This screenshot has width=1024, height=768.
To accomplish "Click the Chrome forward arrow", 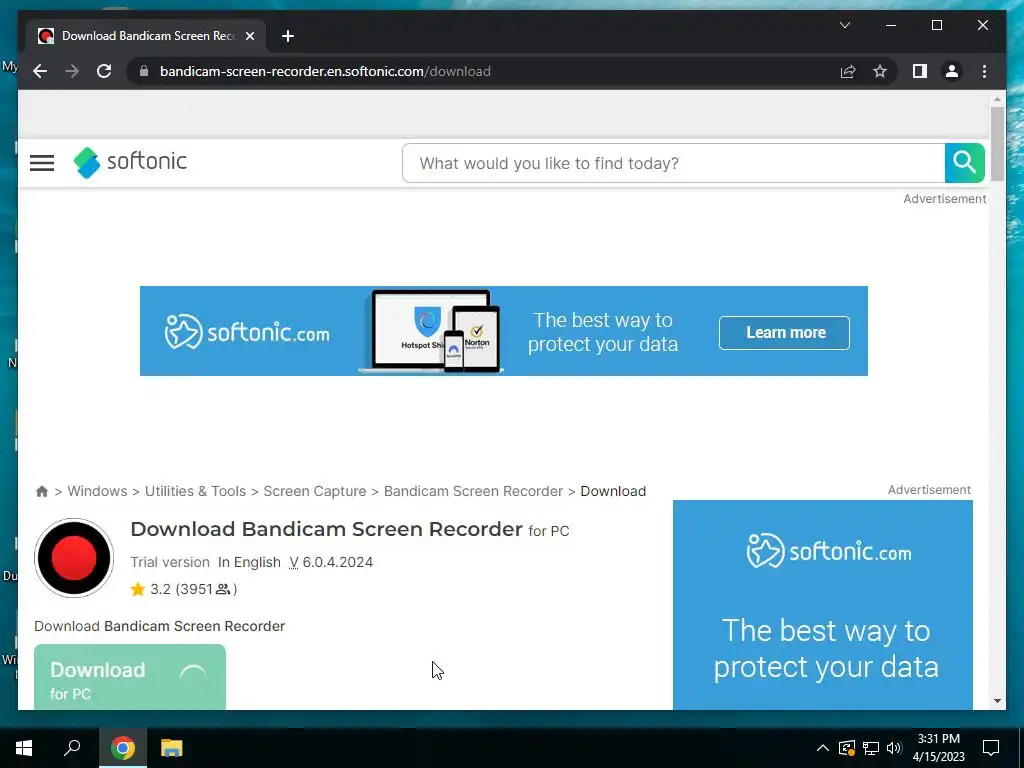I will coord(72,71).
